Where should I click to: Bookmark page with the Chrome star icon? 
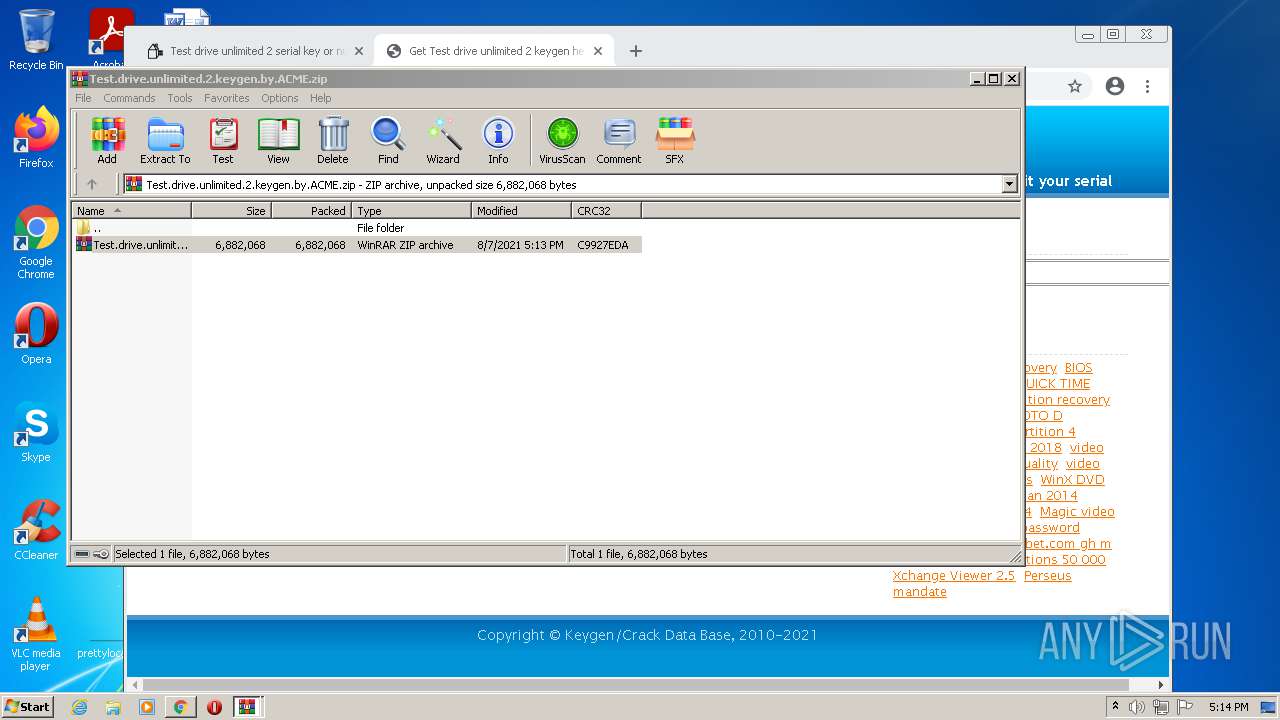pyautogui.click(x=1075, y=86)
